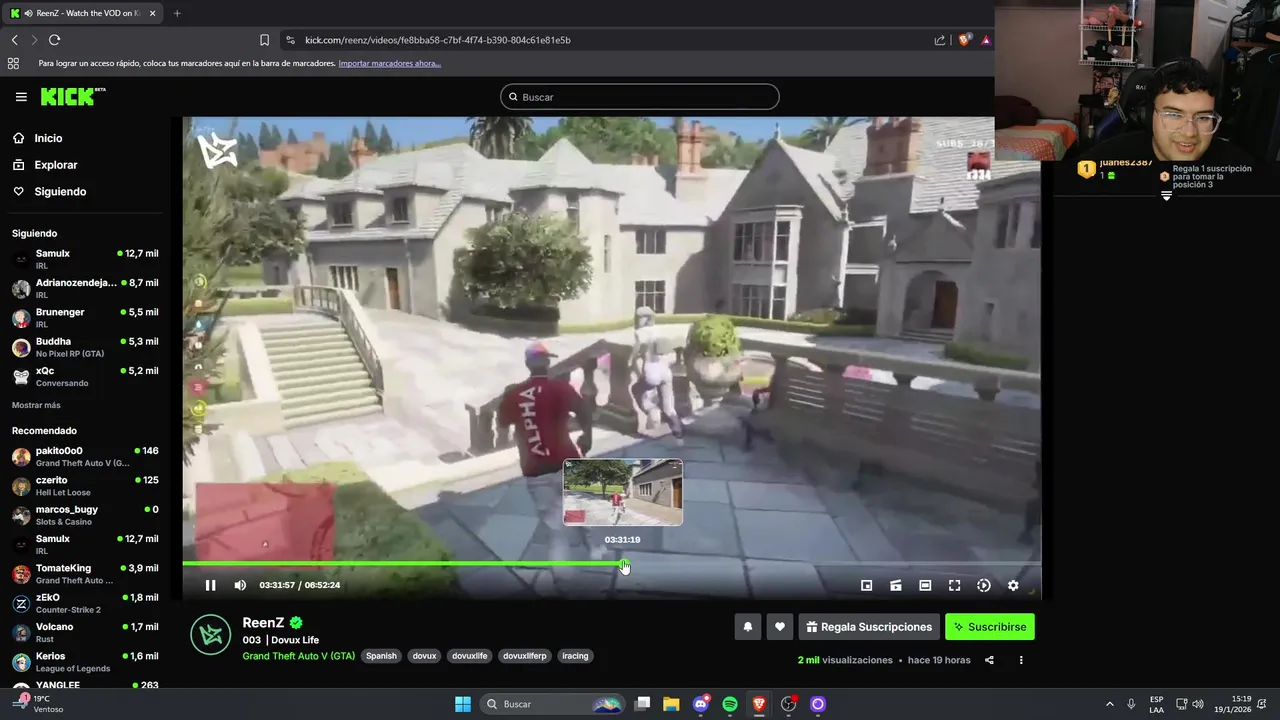Click share icon in the address bar
This screenshot has width=1280, height=720.
pos(940,40)
